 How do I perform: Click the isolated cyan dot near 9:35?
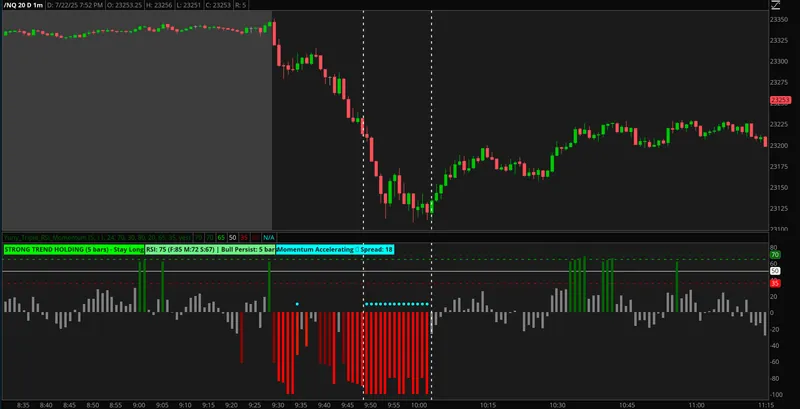(297, 304)
